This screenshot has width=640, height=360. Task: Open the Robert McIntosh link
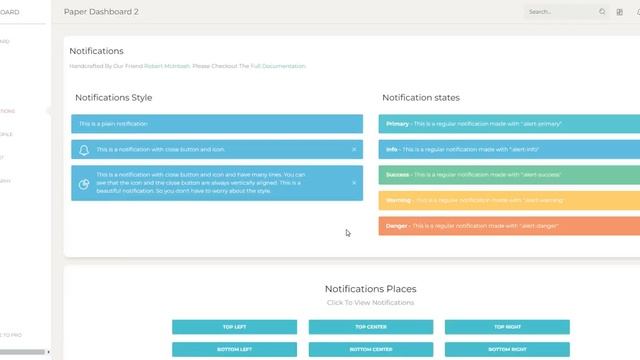[x=167, y=66]
